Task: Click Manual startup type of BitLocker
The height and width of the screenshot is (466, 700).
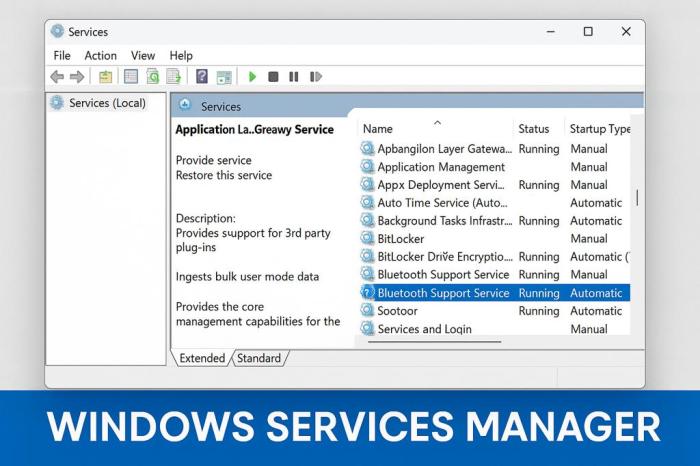Action: click(x=589, y=238)
